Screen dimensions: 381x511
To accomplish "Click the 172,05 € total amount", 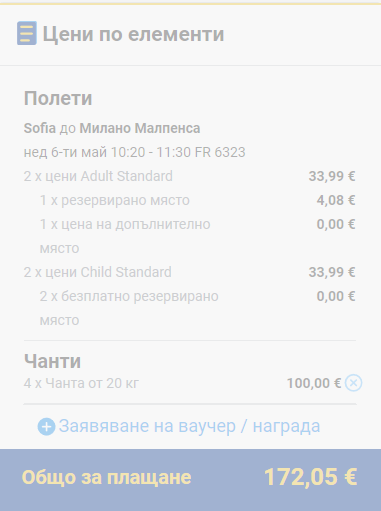I will (x=311, y=477).
